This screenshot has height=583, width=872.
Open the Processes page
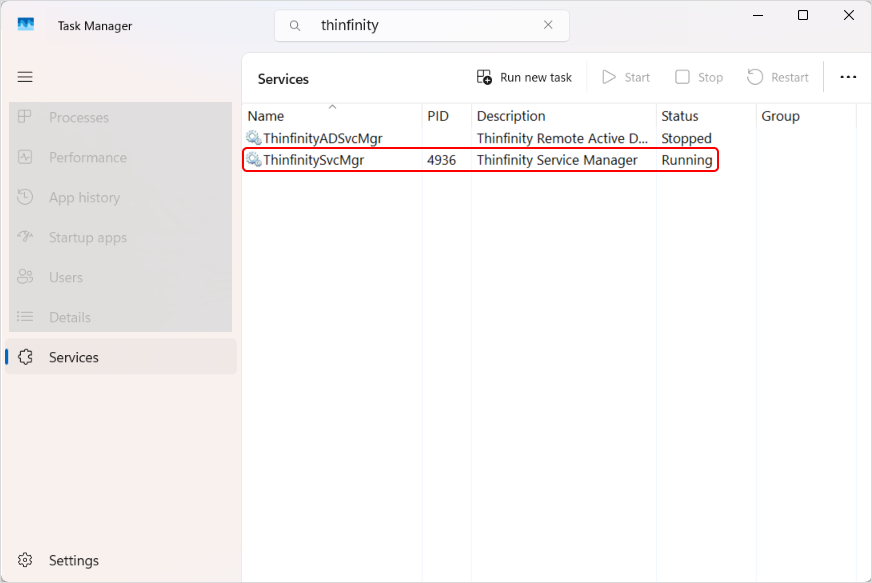(121, 117)
